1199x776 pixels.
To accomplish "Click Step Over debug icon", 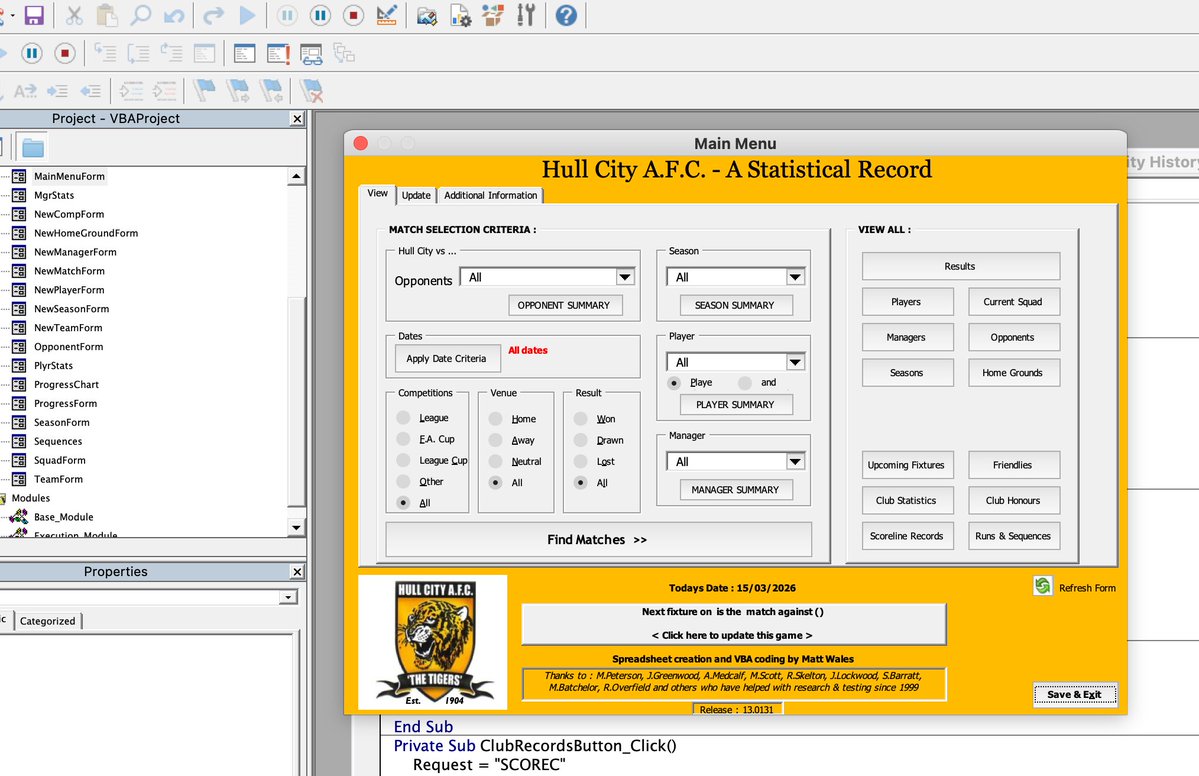I will pyautogui.click(x=138, y=53).
